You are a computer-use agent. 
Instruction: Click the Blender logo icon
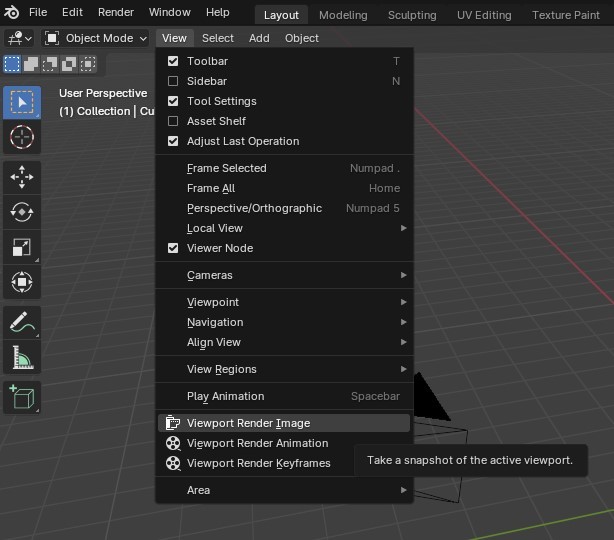tap(11, 13)
